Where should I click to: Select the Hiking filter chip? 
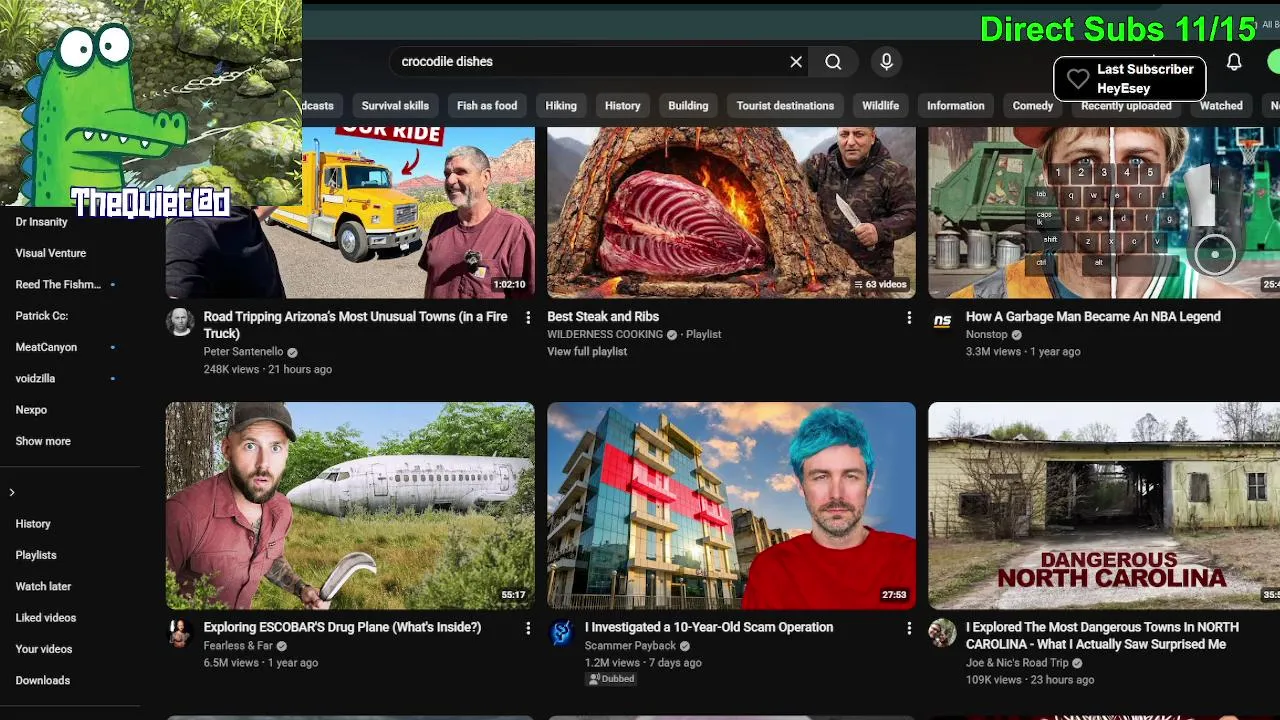tap(561, 106)
